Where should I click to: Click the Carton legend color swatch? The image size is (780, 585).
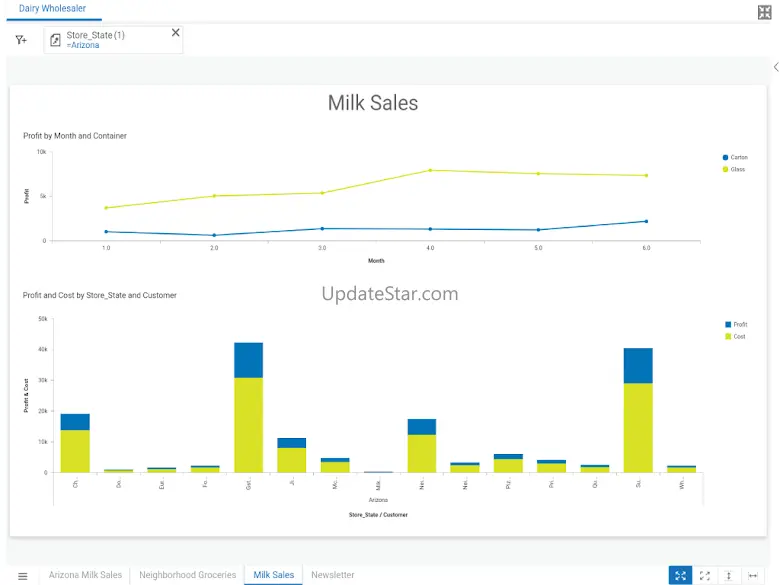[x=726, y=158]
